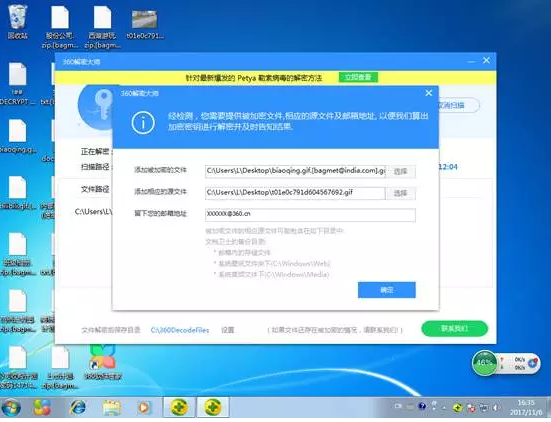Click the key logo in main window
The width and height of the screenshot is (551, 422).
tap(95, 108)
